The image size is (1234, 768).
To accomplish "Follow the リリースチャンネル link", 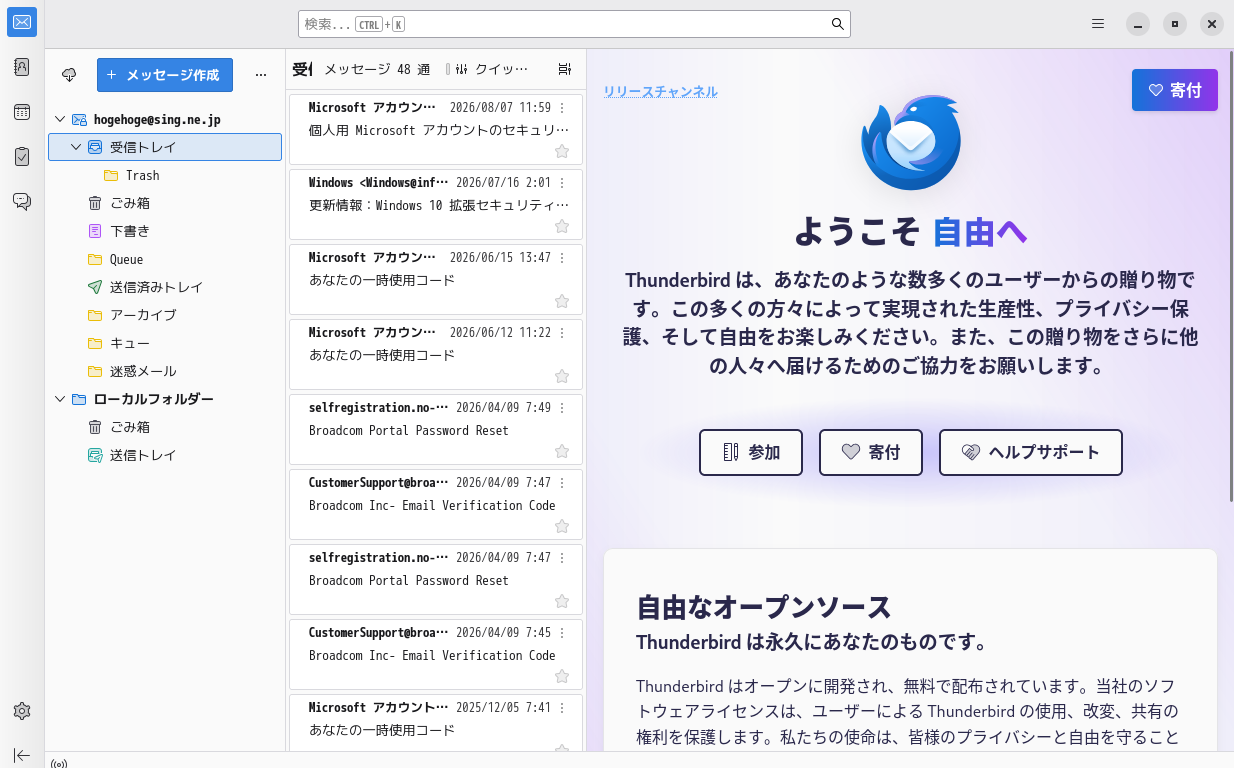I will tap(661, 92).
